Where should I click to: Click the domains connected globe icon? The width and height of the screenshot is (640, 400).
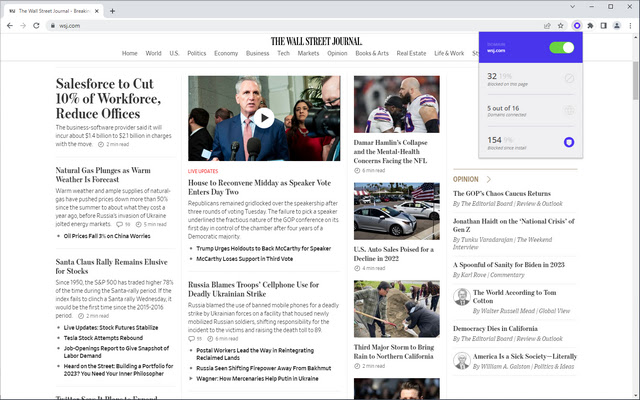pyautogui.click(x=569, y=110)
